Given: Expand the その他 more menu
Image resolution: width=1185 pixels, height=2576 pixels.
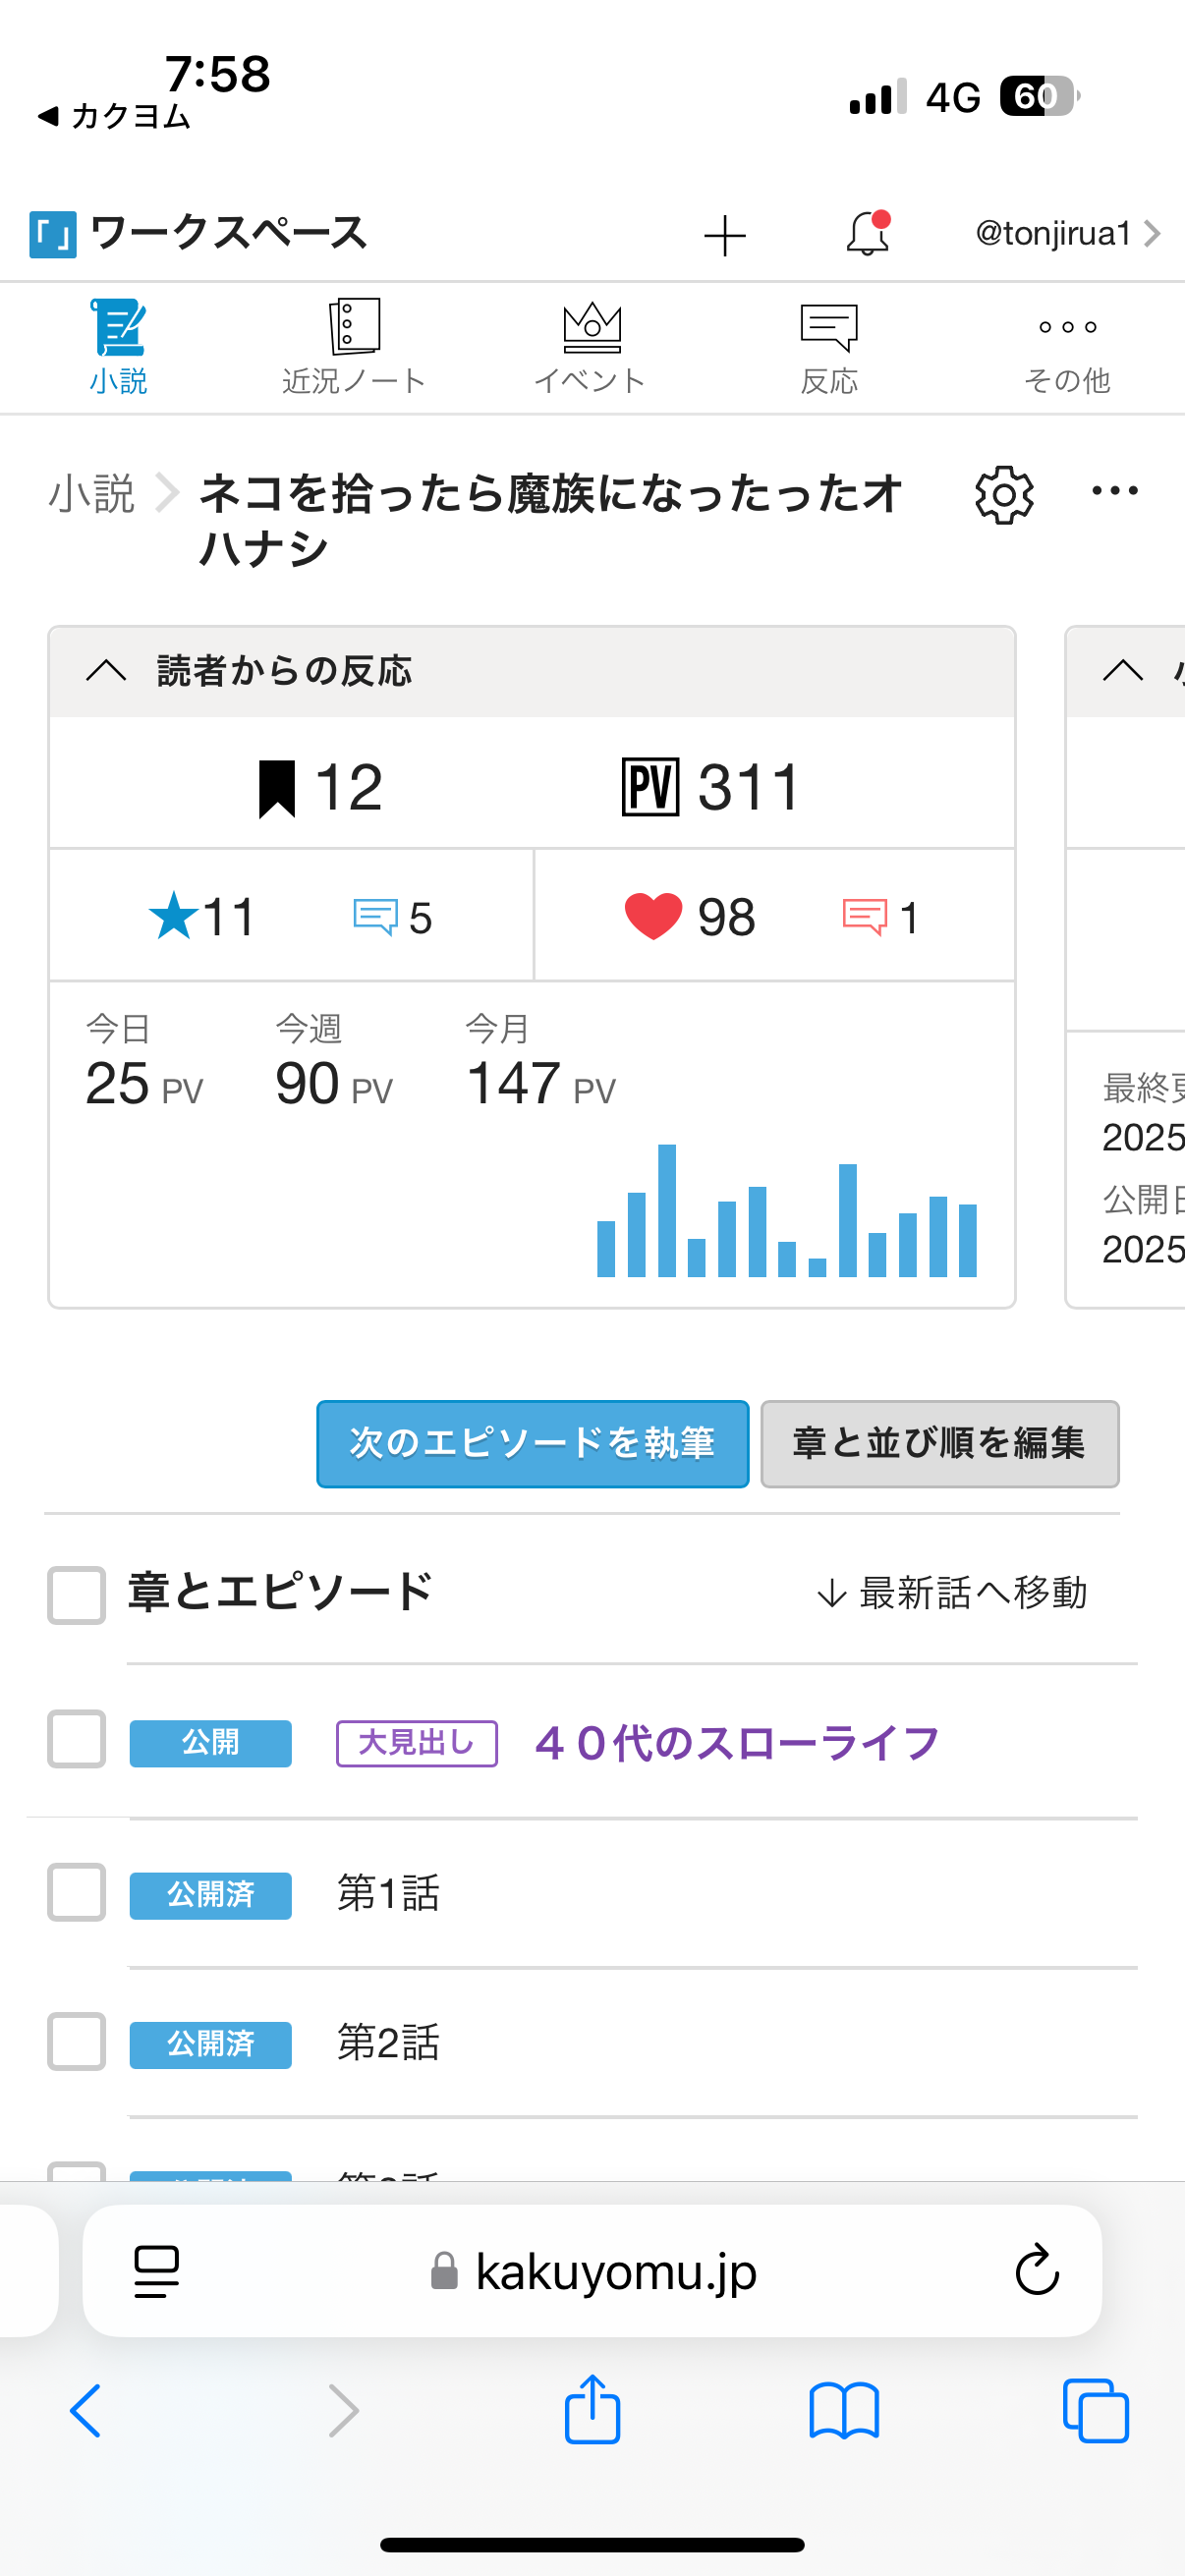Looking at the screenshot, I should coord(1067,346).
